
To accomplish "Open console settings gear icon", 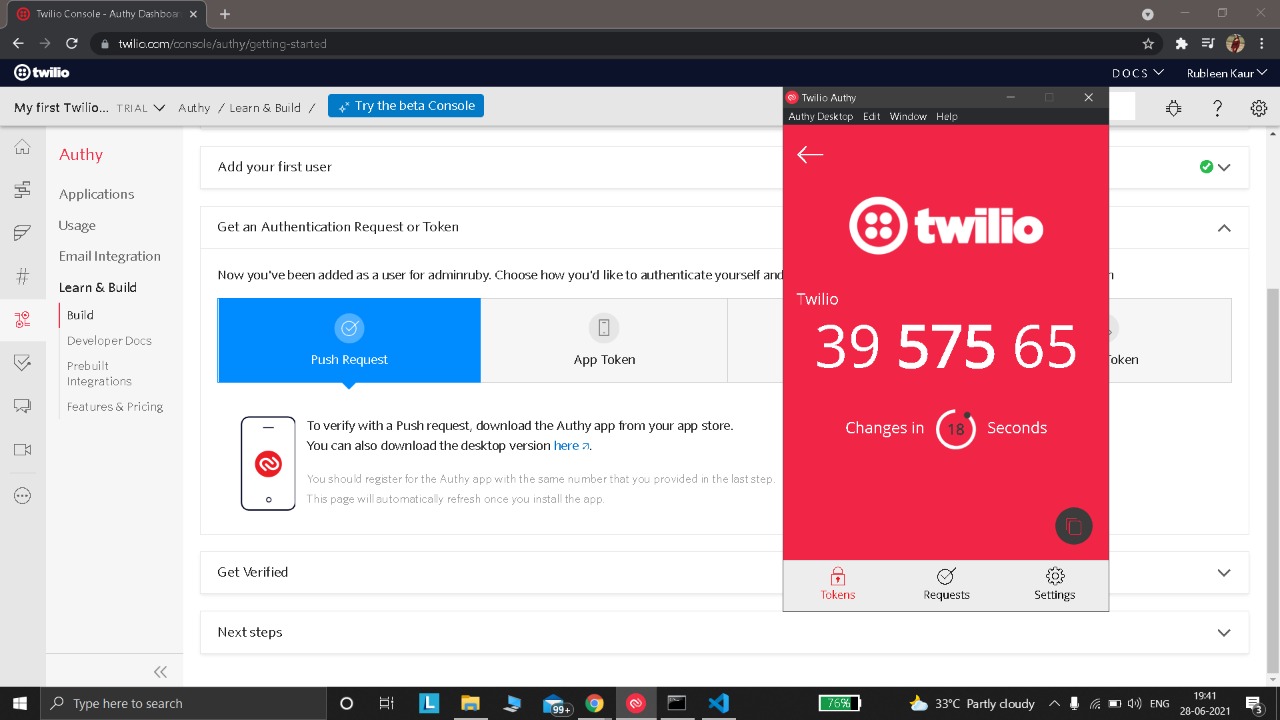I will click(x=1259, y=108).
